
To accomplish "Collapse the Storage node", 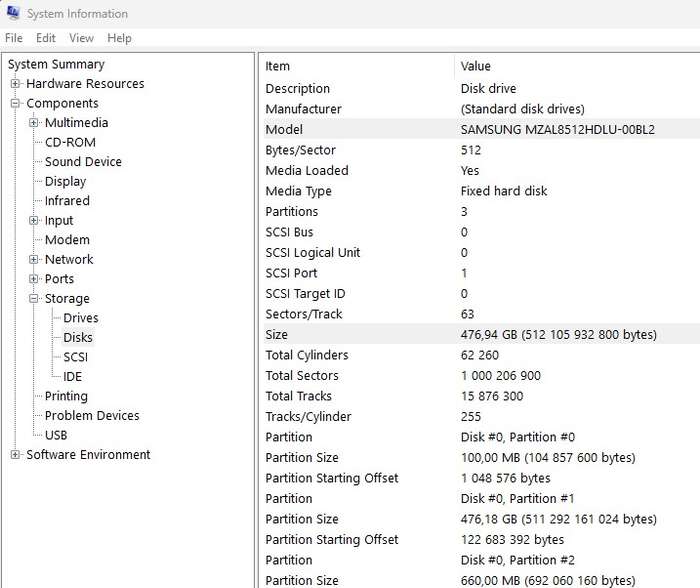I will tap(33, 298).
